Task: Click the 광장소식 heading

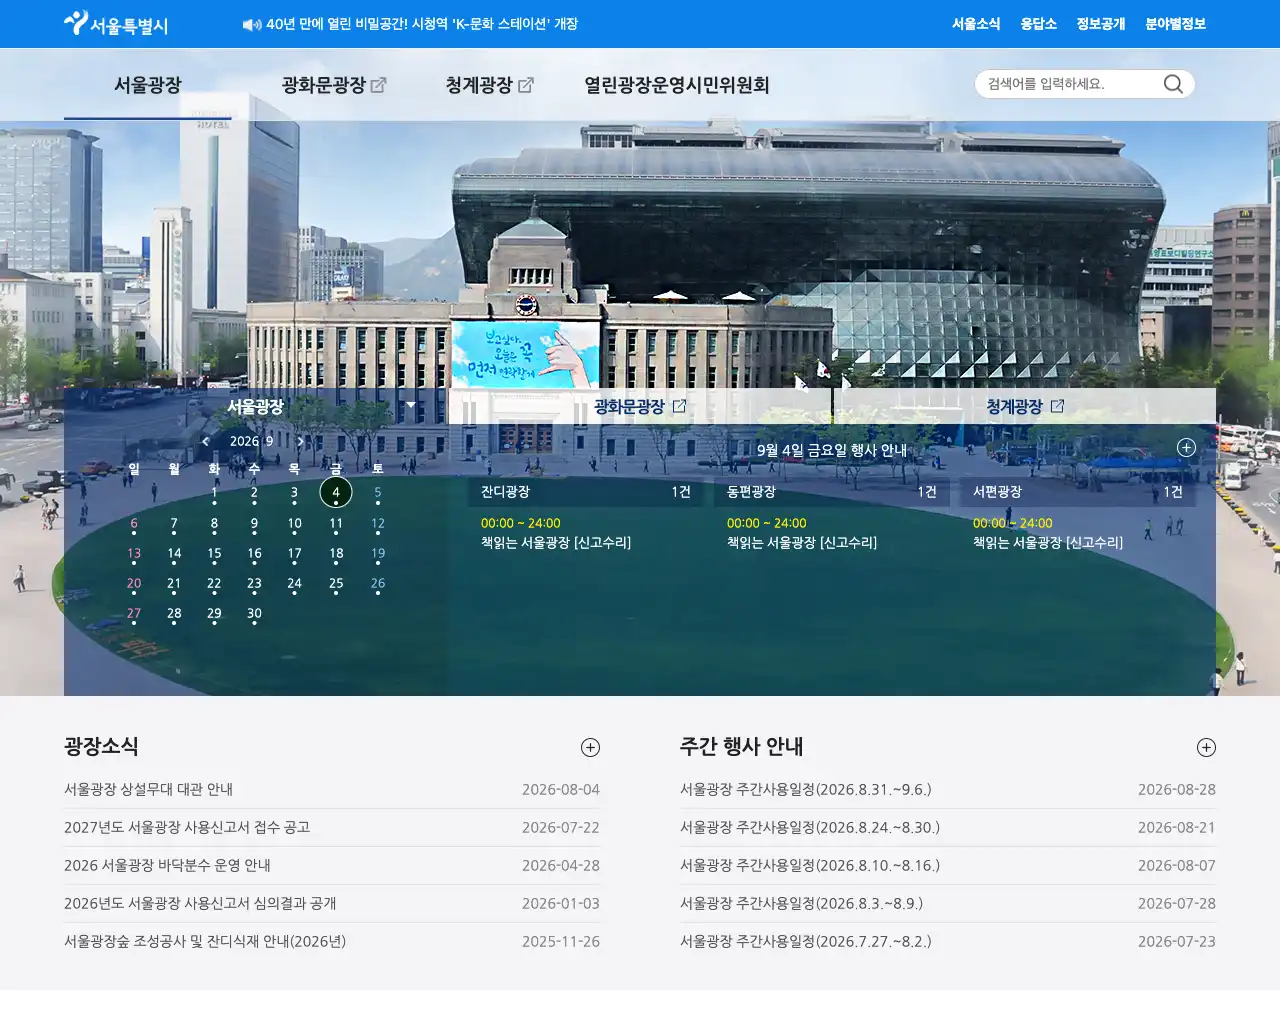Action: click(x=101, y=746)
